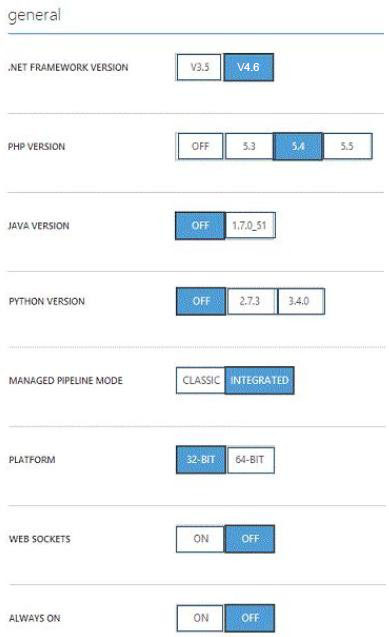Viewport: 389px width, 637px height.
Task: Enable Always On
Action: [200, 618]
